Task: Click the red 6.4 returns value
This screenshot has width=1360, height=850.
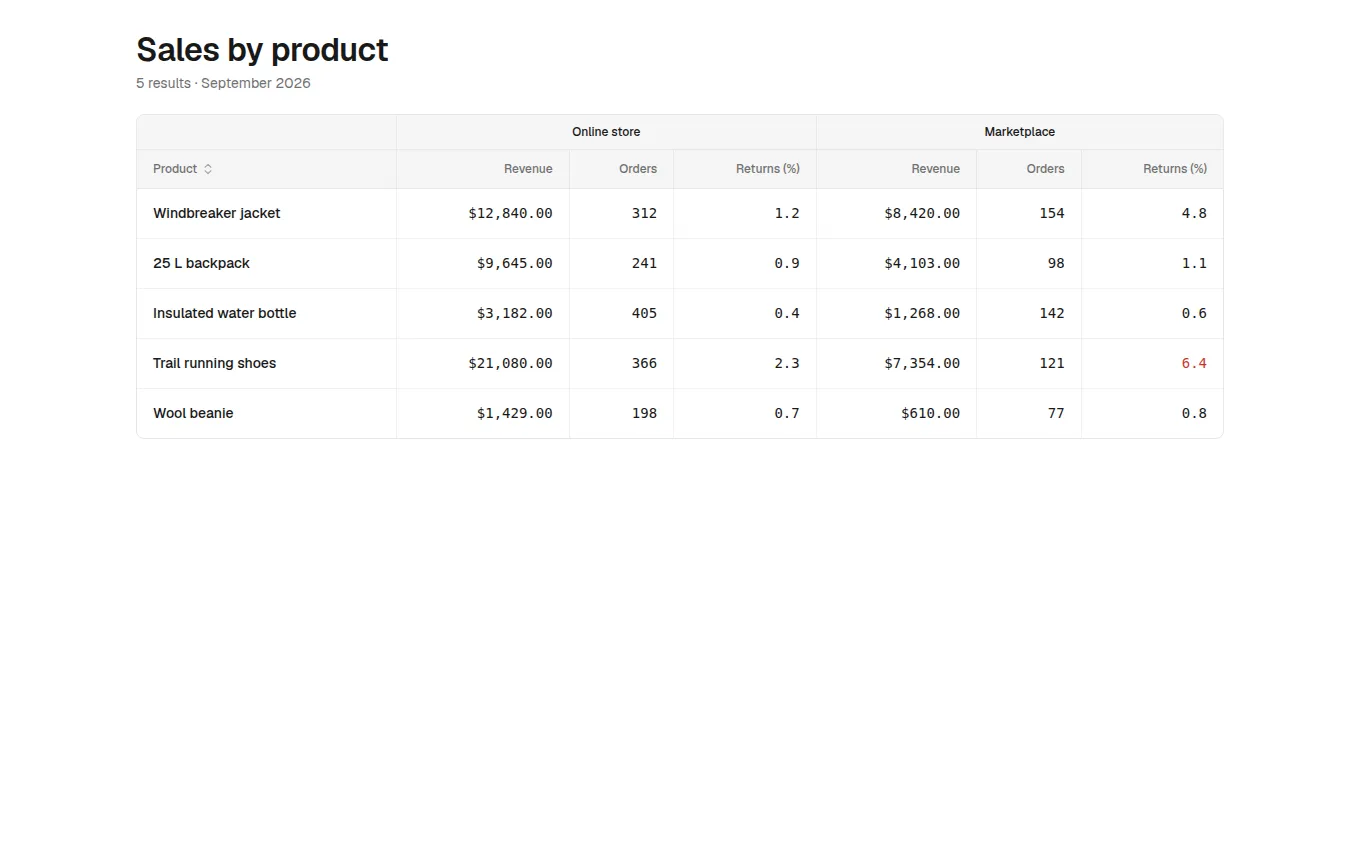Action: click(x=1194, y=363)
